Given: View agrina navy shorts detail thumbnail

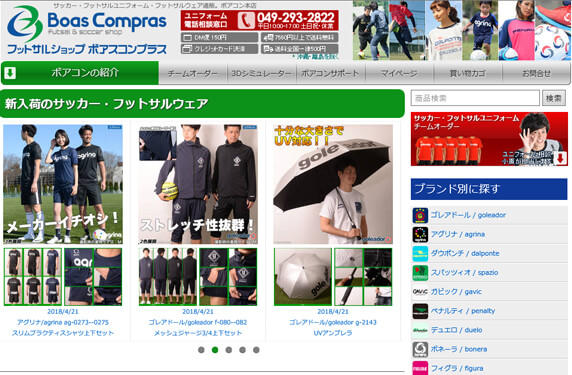Looking at the screenshot, I should (x=93, y=277).
